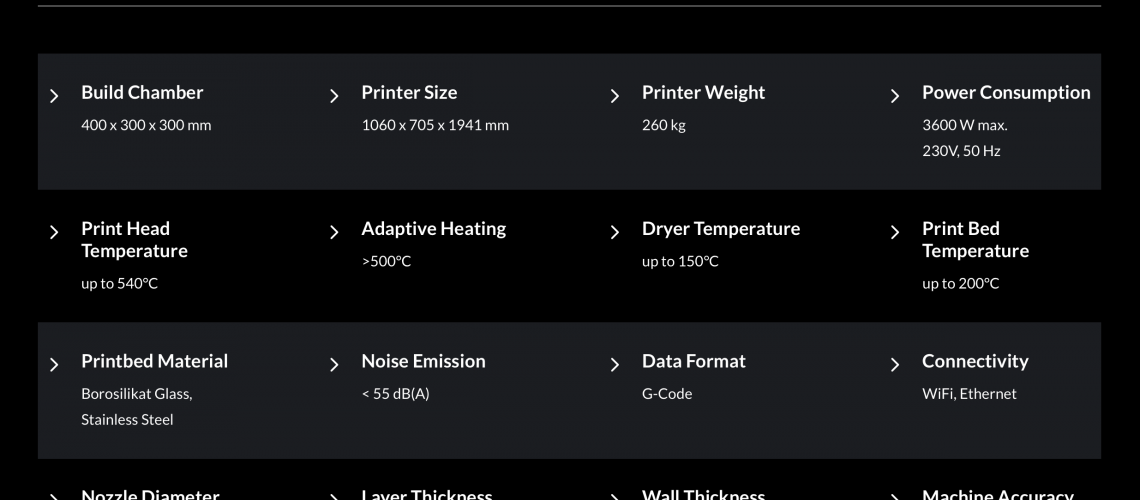This screenshot has height=500, width=1140.
Task: Click the arrow icon beside Dryer Temperature
Action: (614, 232)
